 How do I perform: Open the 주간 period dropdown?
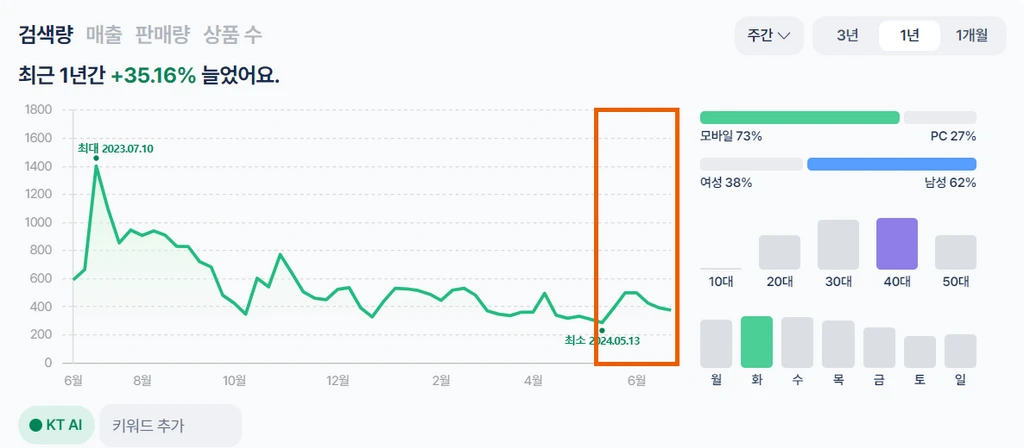(768, 36)
